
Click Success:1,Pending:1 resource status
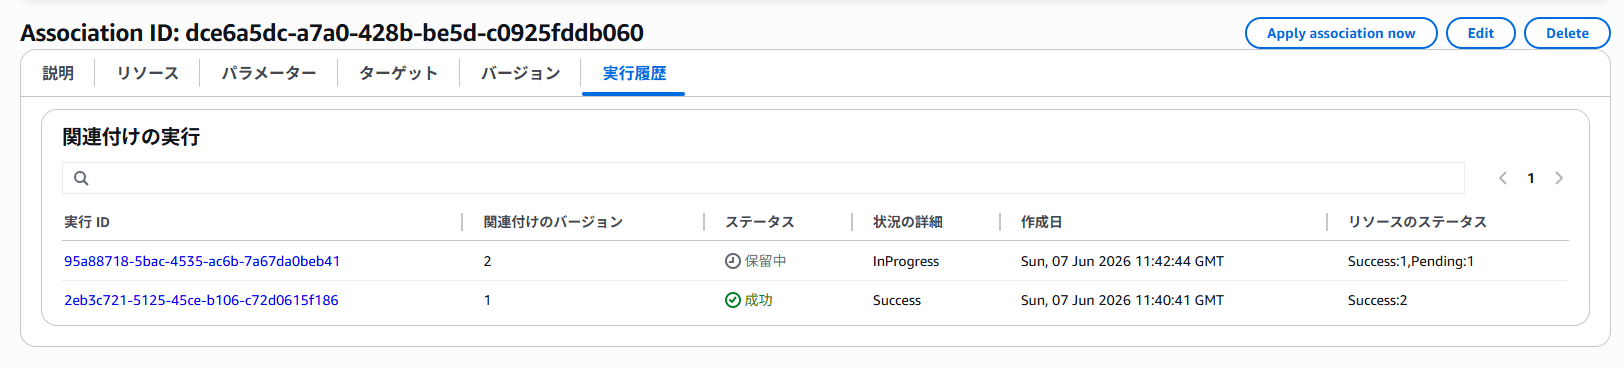pyautogui.click(x=1411, y=261)
